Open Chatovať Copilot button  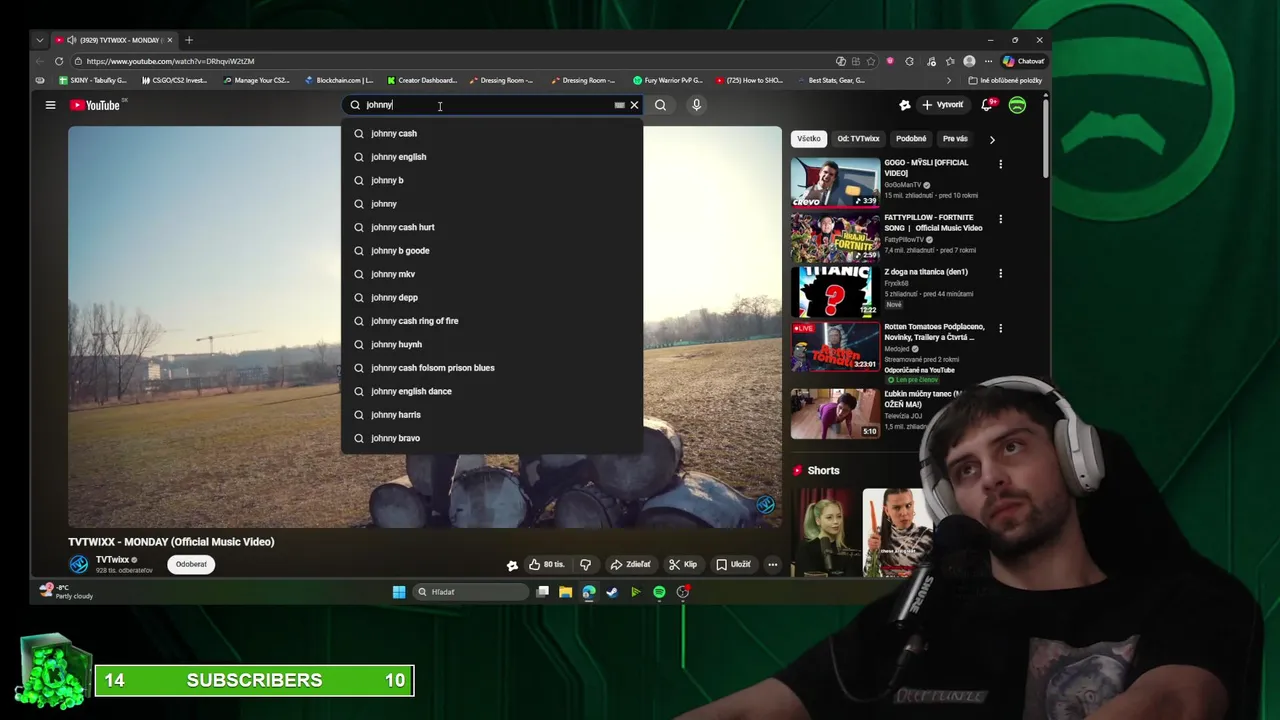(x=1024, y=61)
